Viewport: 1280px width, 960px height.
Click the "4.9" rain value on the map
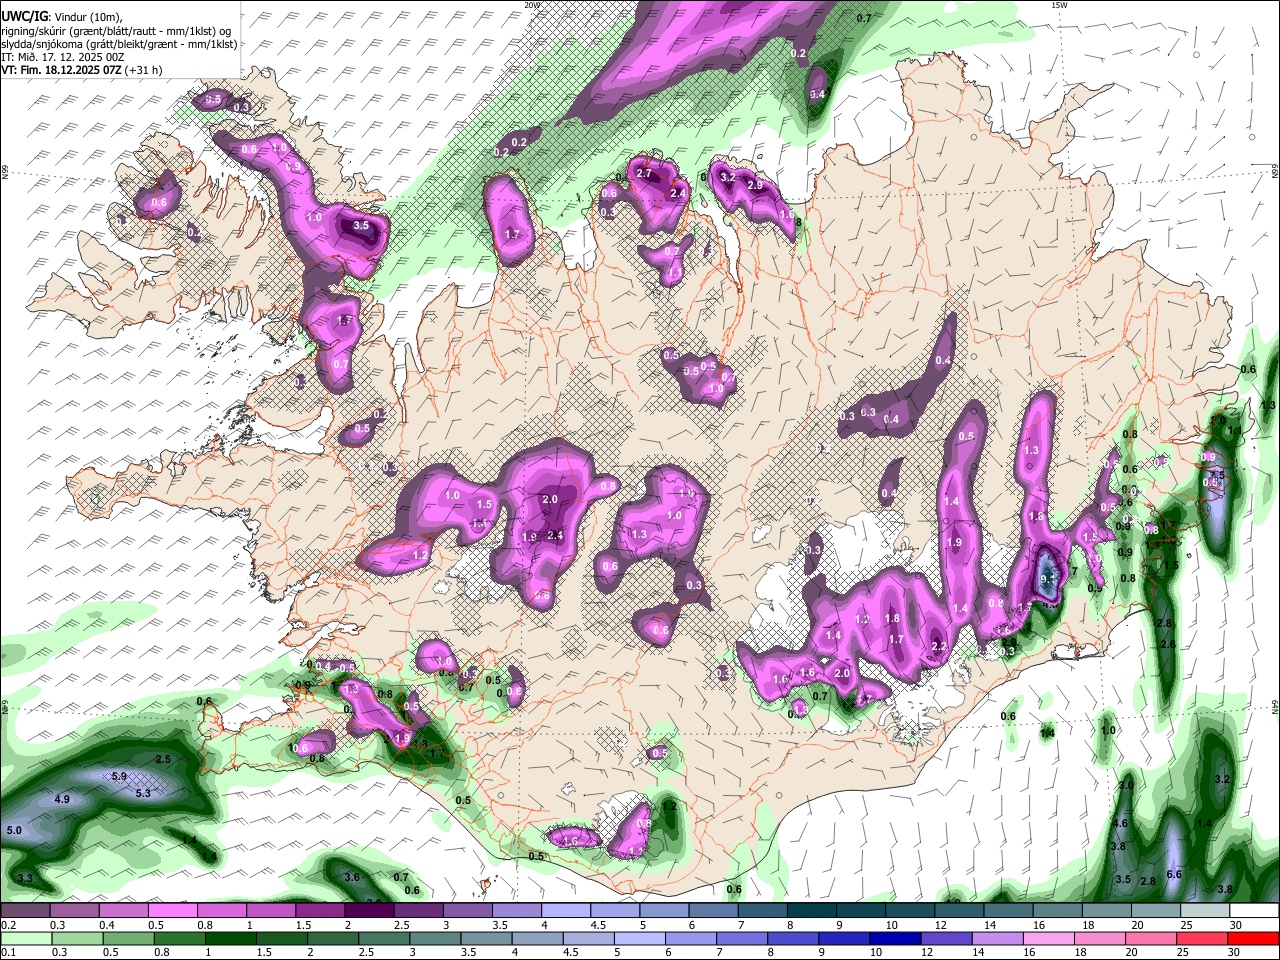pyautogui.click(x=62, y=799)
